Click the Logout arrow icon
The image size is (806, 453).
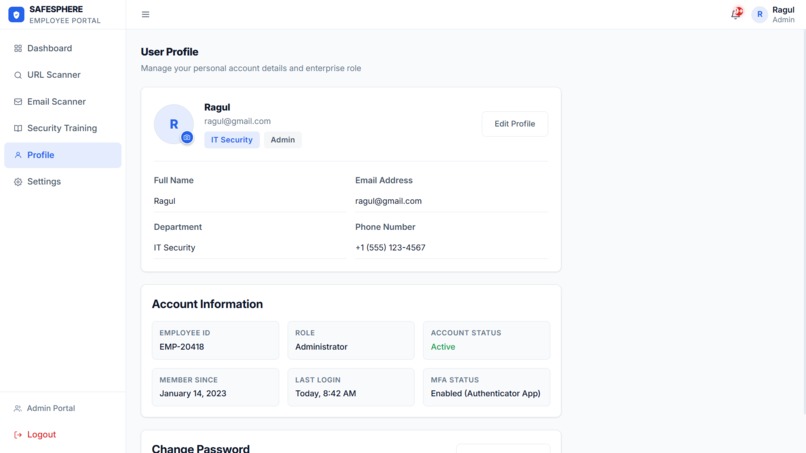coord(18,434)
